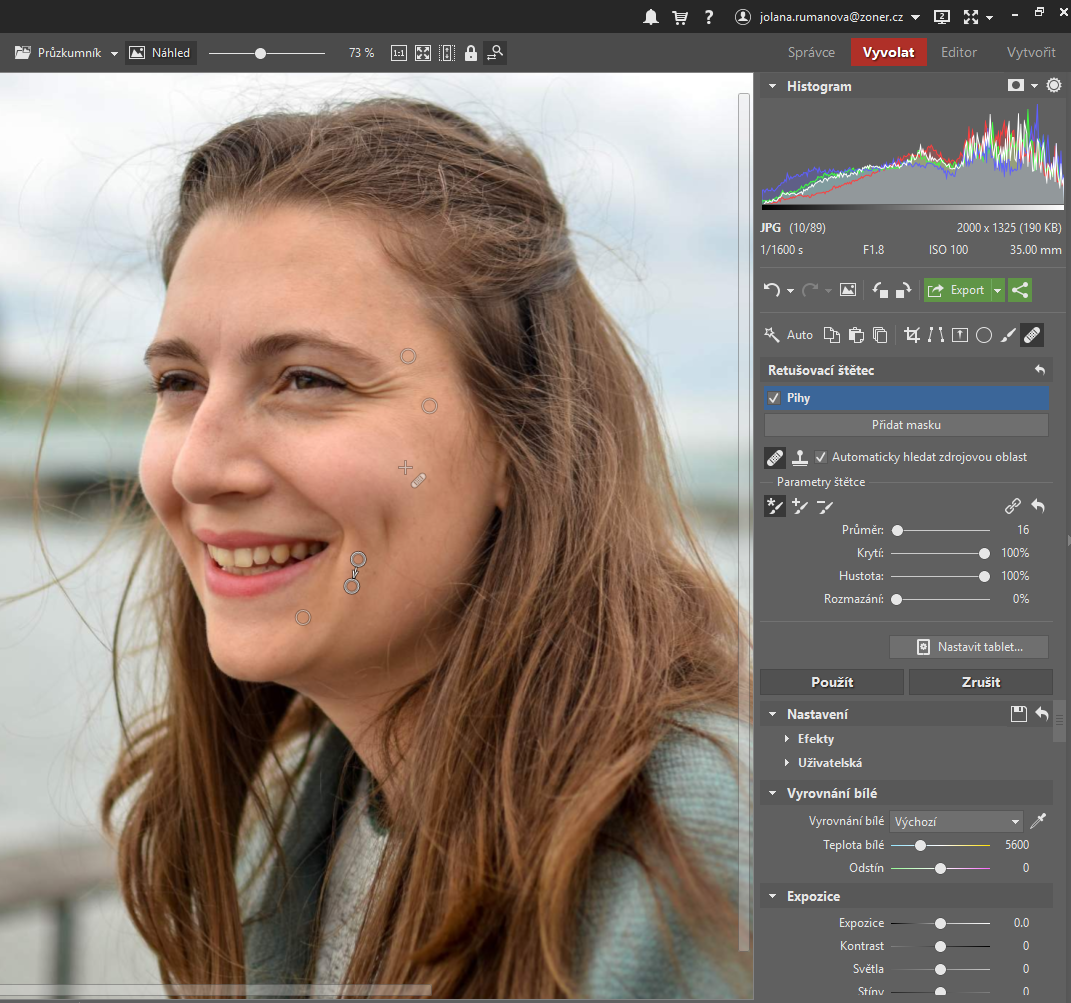Image resolution: width=1071 pixels, height=1003 pixels.
Task: Click the white balance eyedropper
Action: (1038, 822)
